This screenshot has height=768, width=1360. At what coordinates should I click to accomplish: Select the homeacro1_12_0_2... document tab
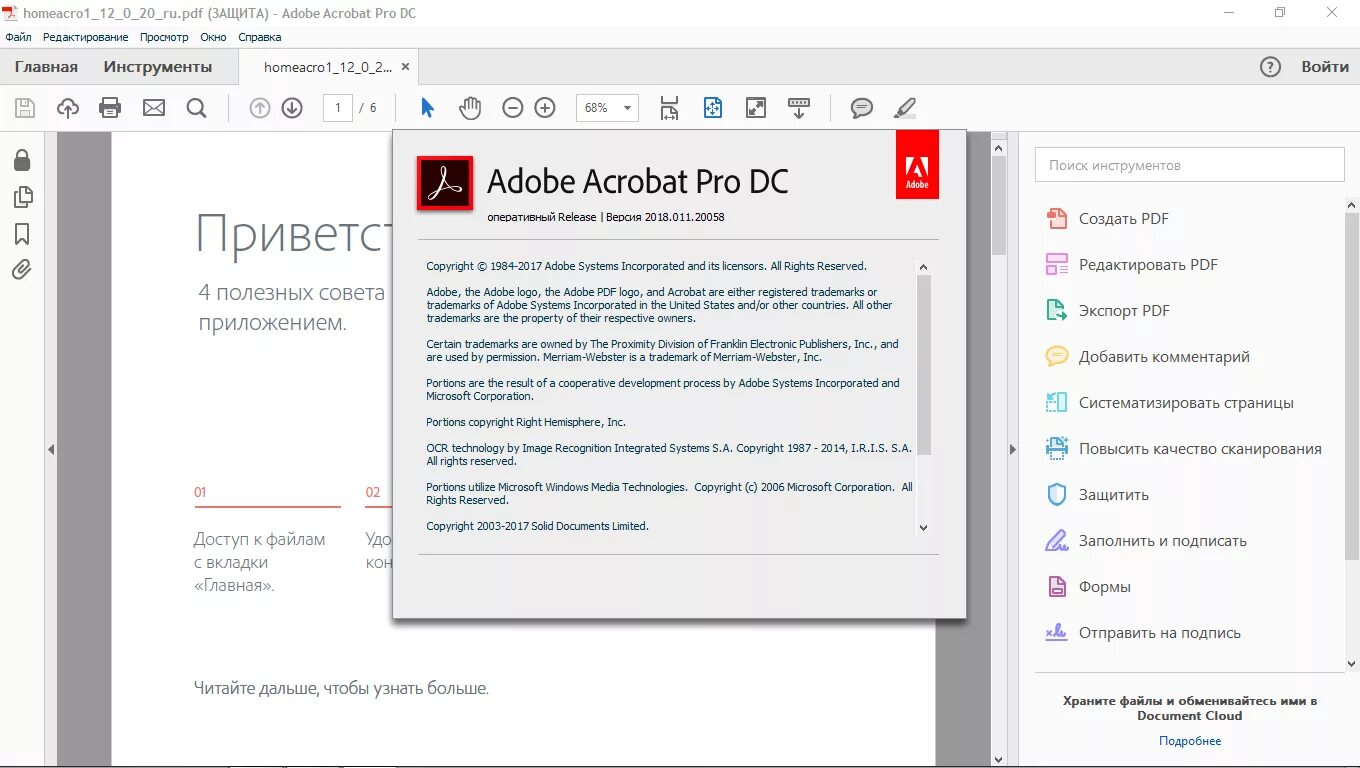328,67
